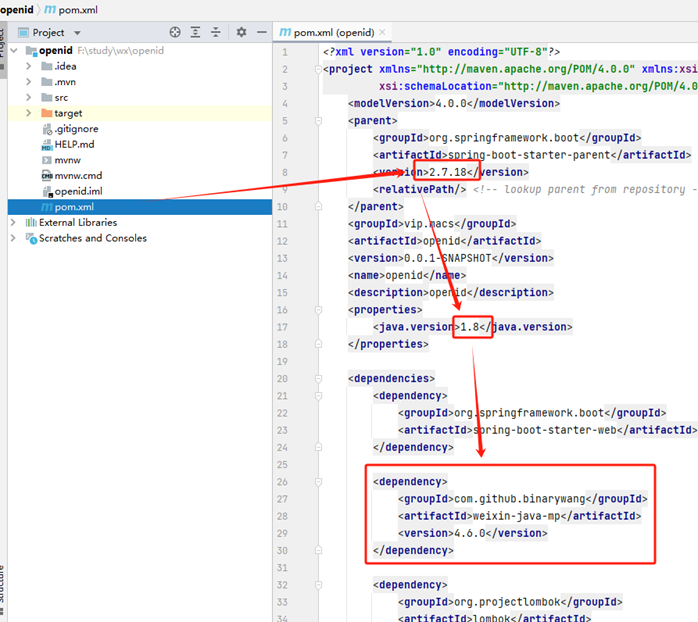Screen dimensions: 698x622
Task: Click the .idea folder icon
Action: 47,66
